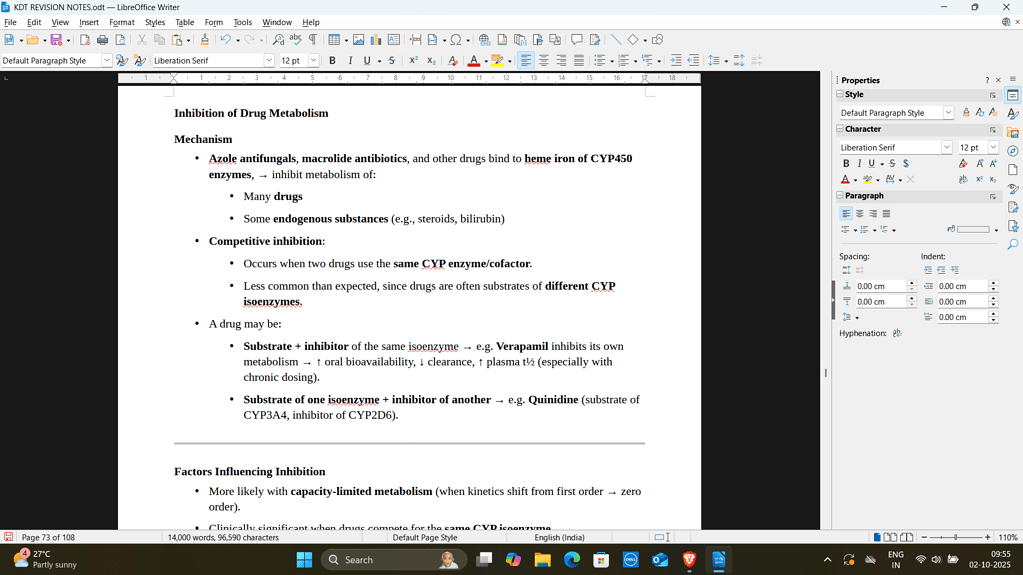Click English (India) language field
Image resolution: width=1023 pixels, height=575 pixels.
[560, 537]
